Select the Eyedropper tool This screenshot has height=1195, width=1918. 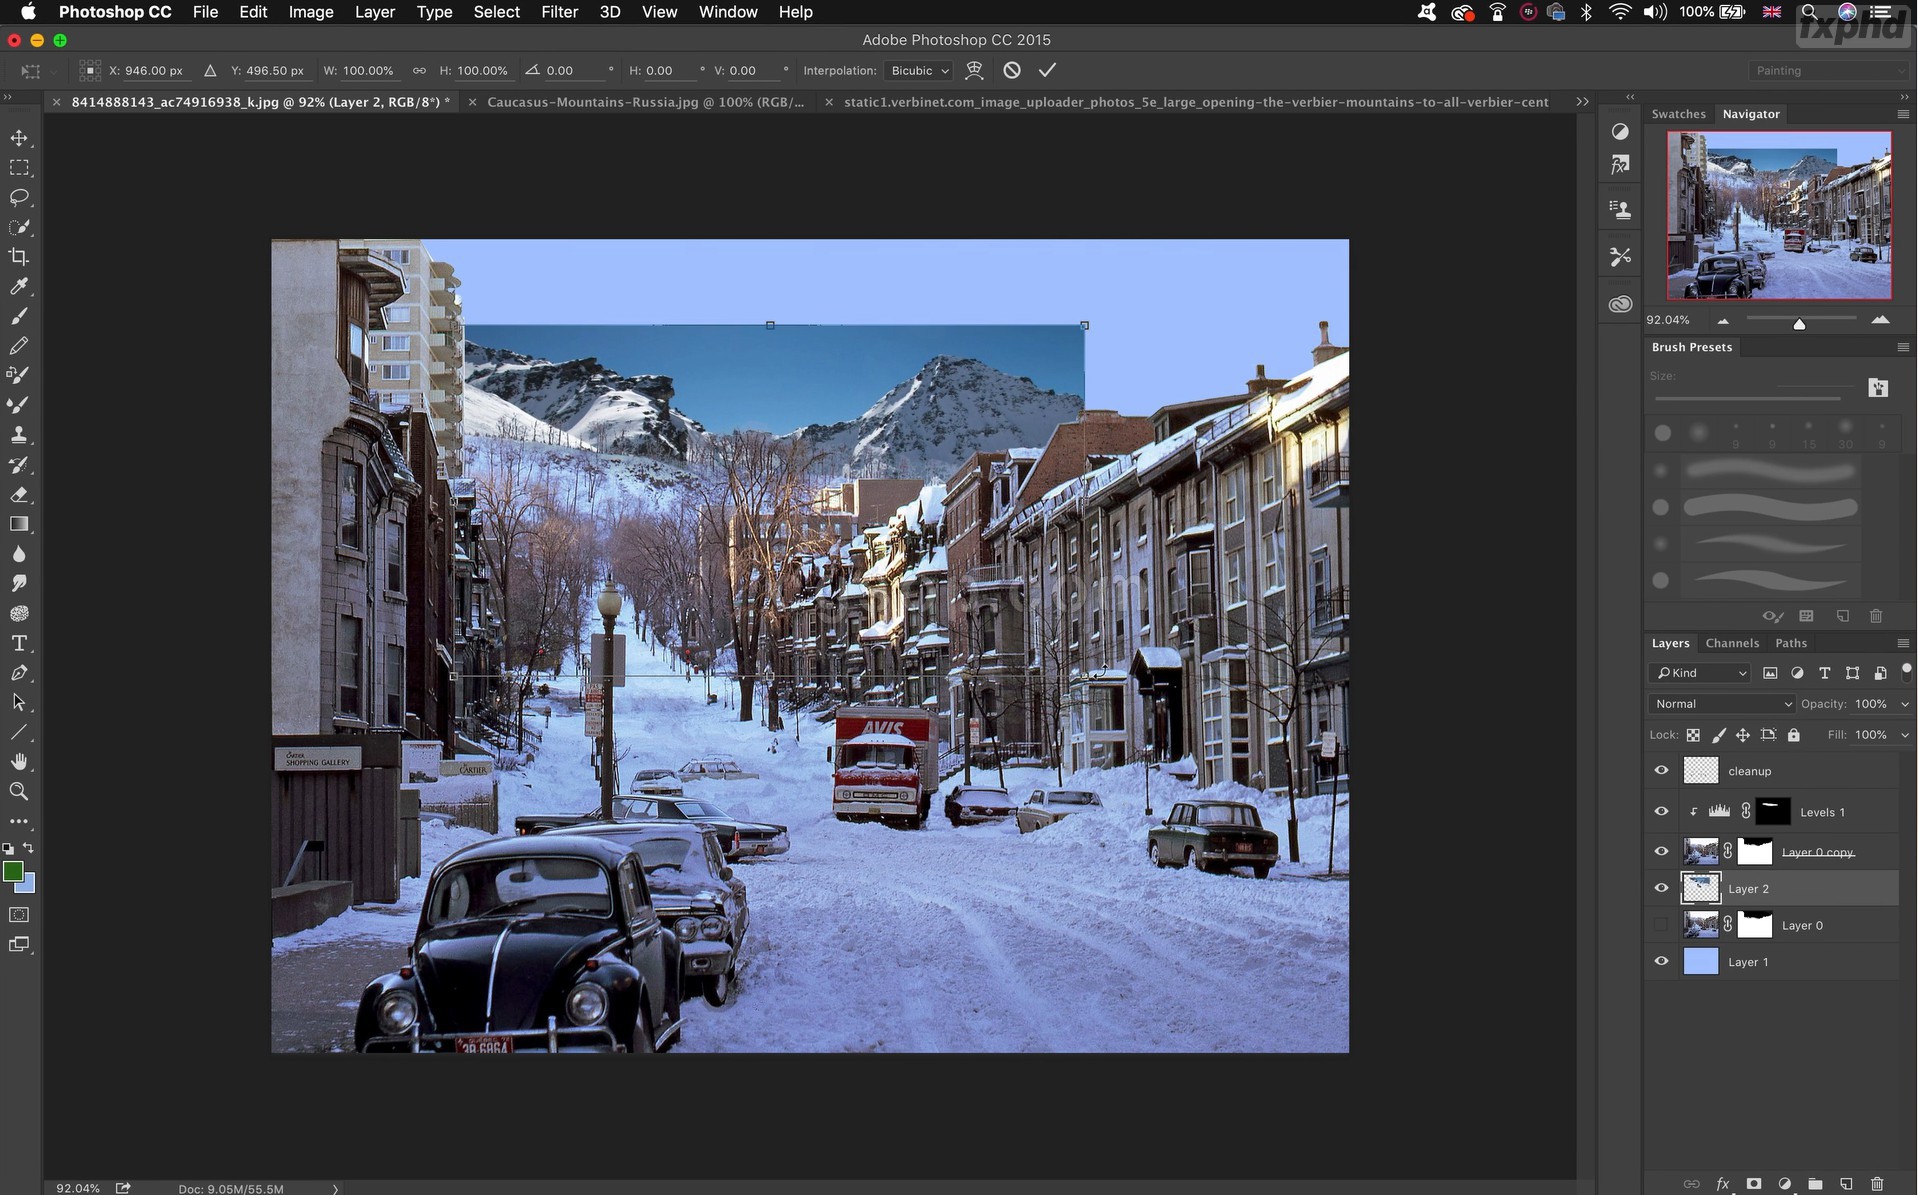click(19, 287)
